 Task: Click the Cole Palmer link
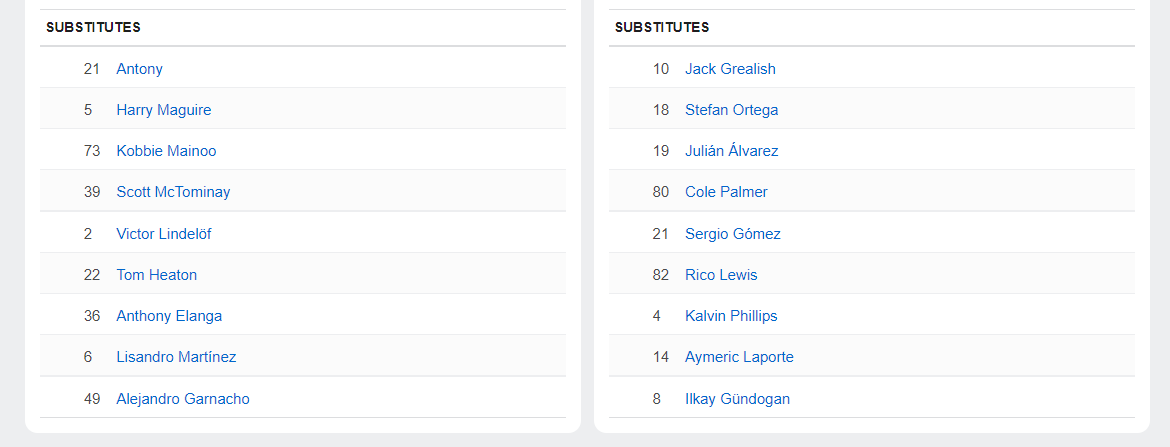pyautogui.click(x=726, y=192)
